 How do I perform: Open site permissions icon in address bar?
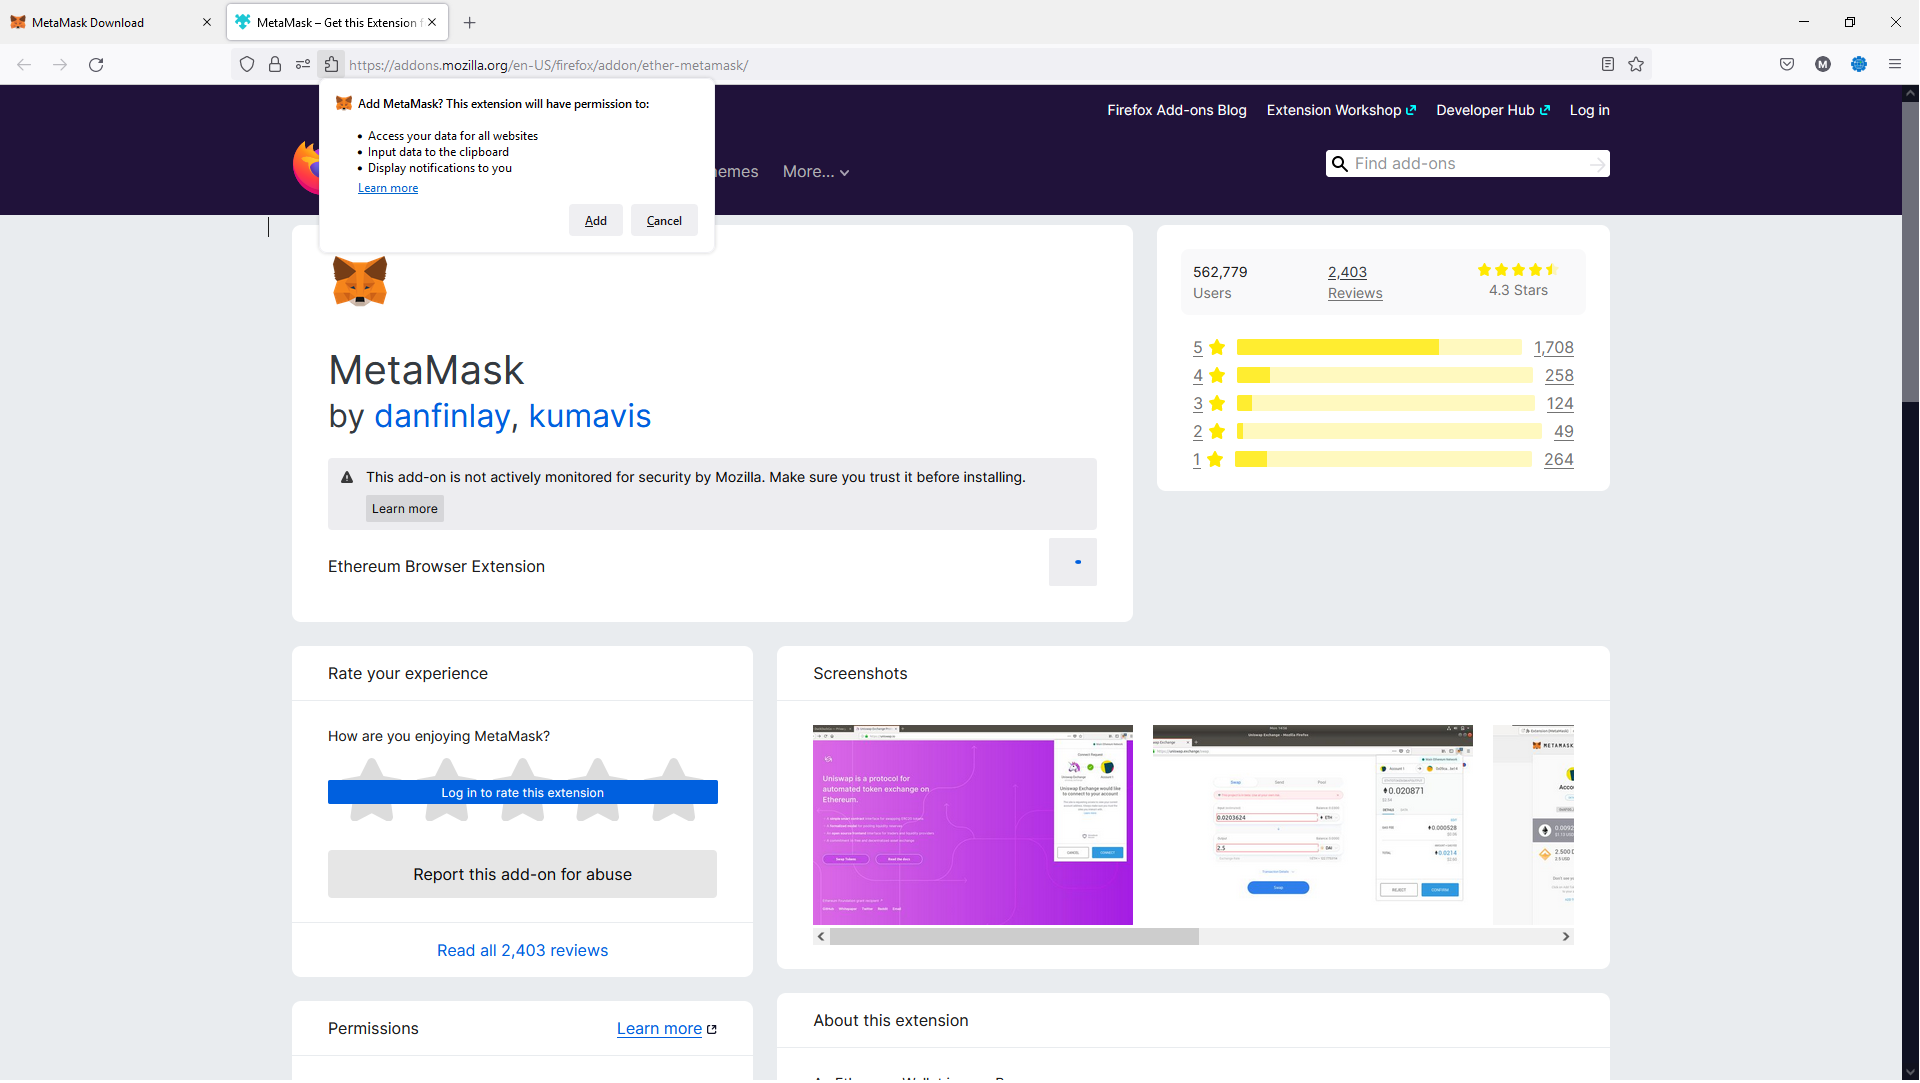303,65
